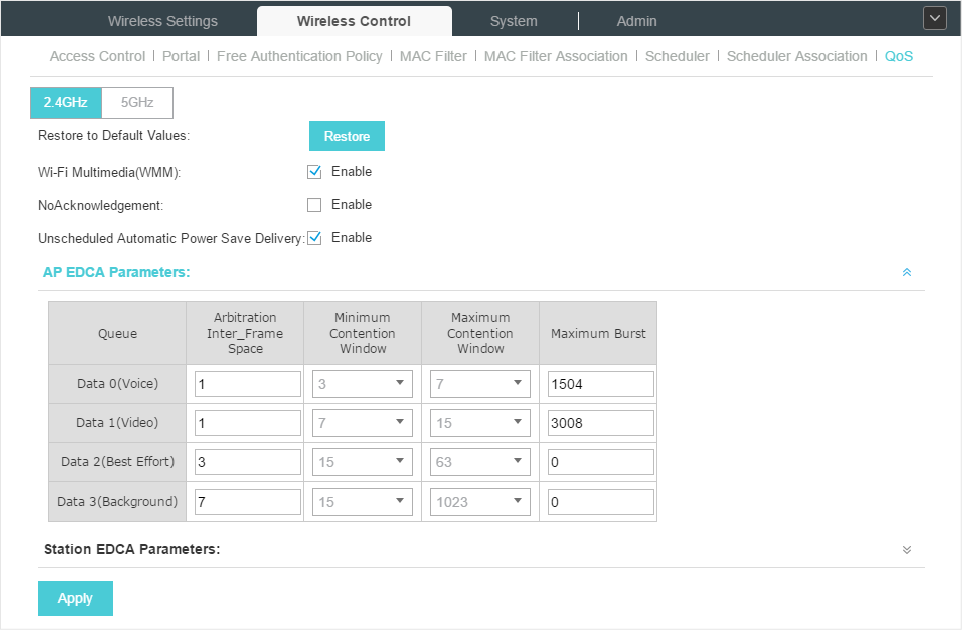Go to the MAC Filter page
Image resolution: width=962 pixels, height=630 pixels.
[x=433, y=56]
